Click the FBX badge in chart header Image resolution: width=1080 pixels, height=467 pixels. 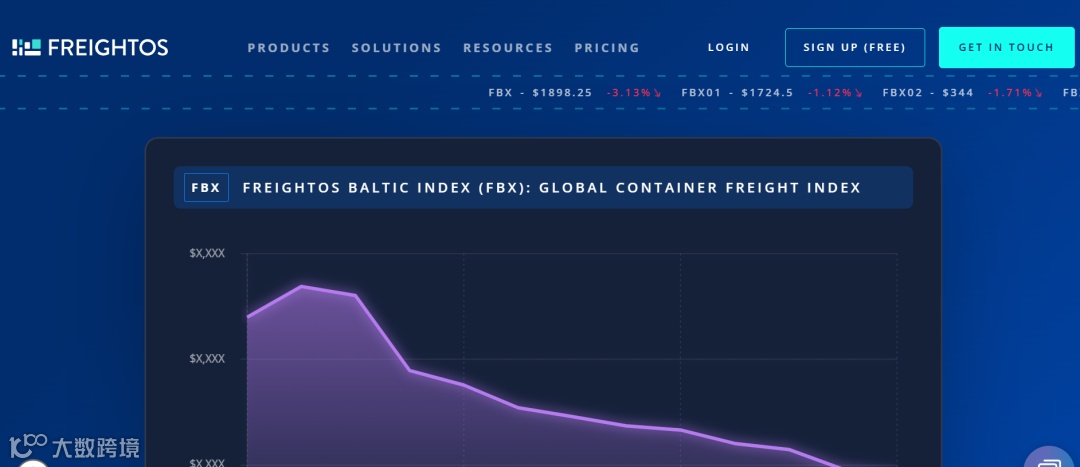[206, 187]
